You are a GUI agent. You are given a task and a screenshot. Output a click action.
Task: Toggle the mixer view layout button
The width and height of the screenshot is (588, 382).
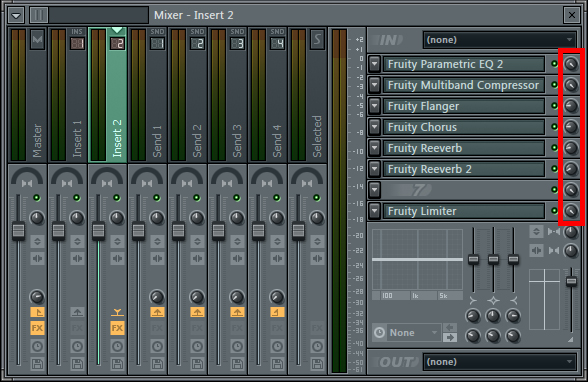tap(39, 15)
